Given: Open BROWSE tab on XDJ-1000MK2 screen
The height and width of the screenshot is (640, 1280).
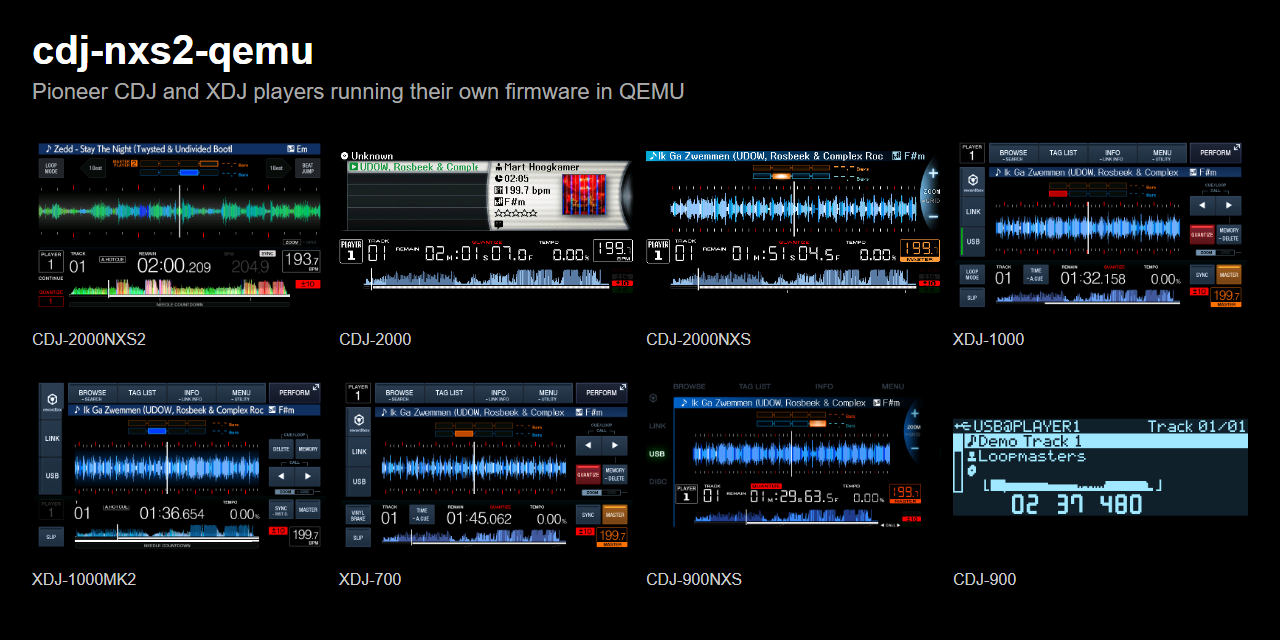Looking at the screenshot, I should tap(93, 393).
